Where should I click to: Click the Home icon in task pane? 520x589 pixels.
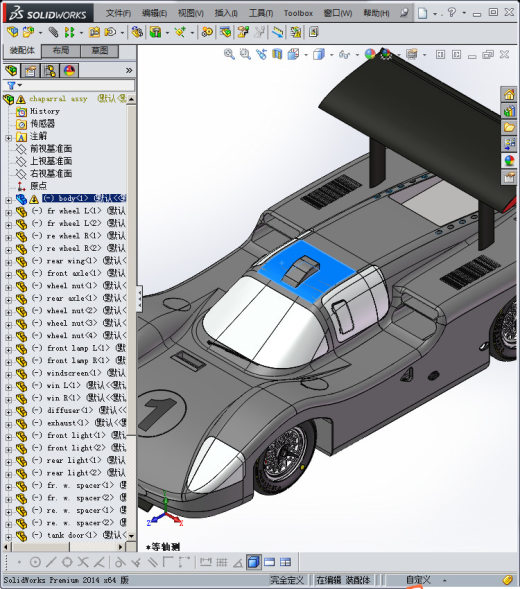pyautogui.click(x=509, y=94)
